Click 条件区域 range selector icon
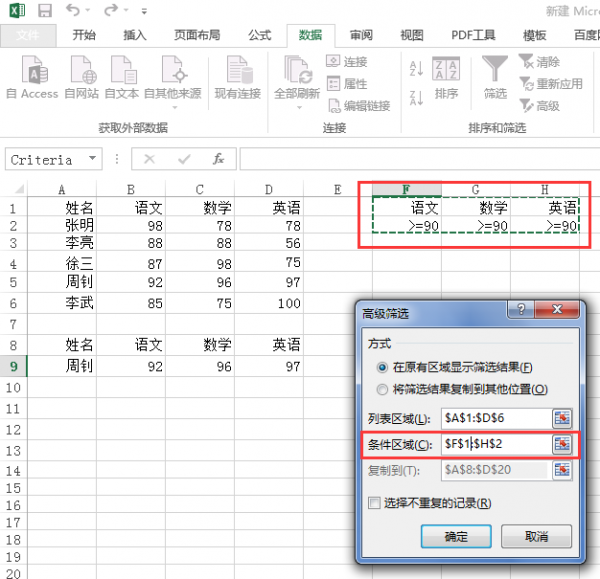The width and height of the screenshot is (600, 579). (x=562, y=444)
